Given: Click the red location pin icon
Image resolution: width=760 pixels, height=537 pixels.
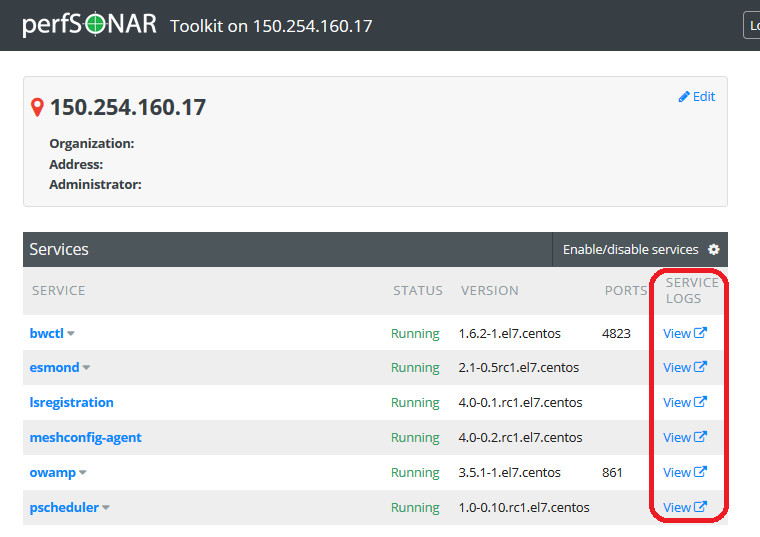Looking at the screenshot, I should (x=37, y=108).
